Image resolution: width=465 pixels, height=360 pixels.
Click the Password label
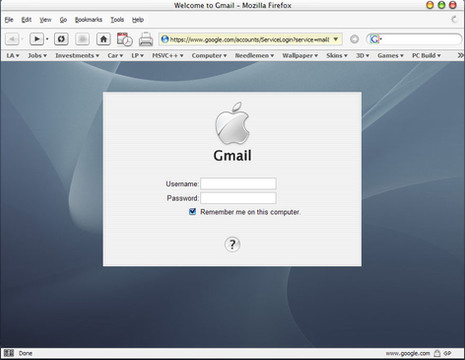click(x=183, y=198)
